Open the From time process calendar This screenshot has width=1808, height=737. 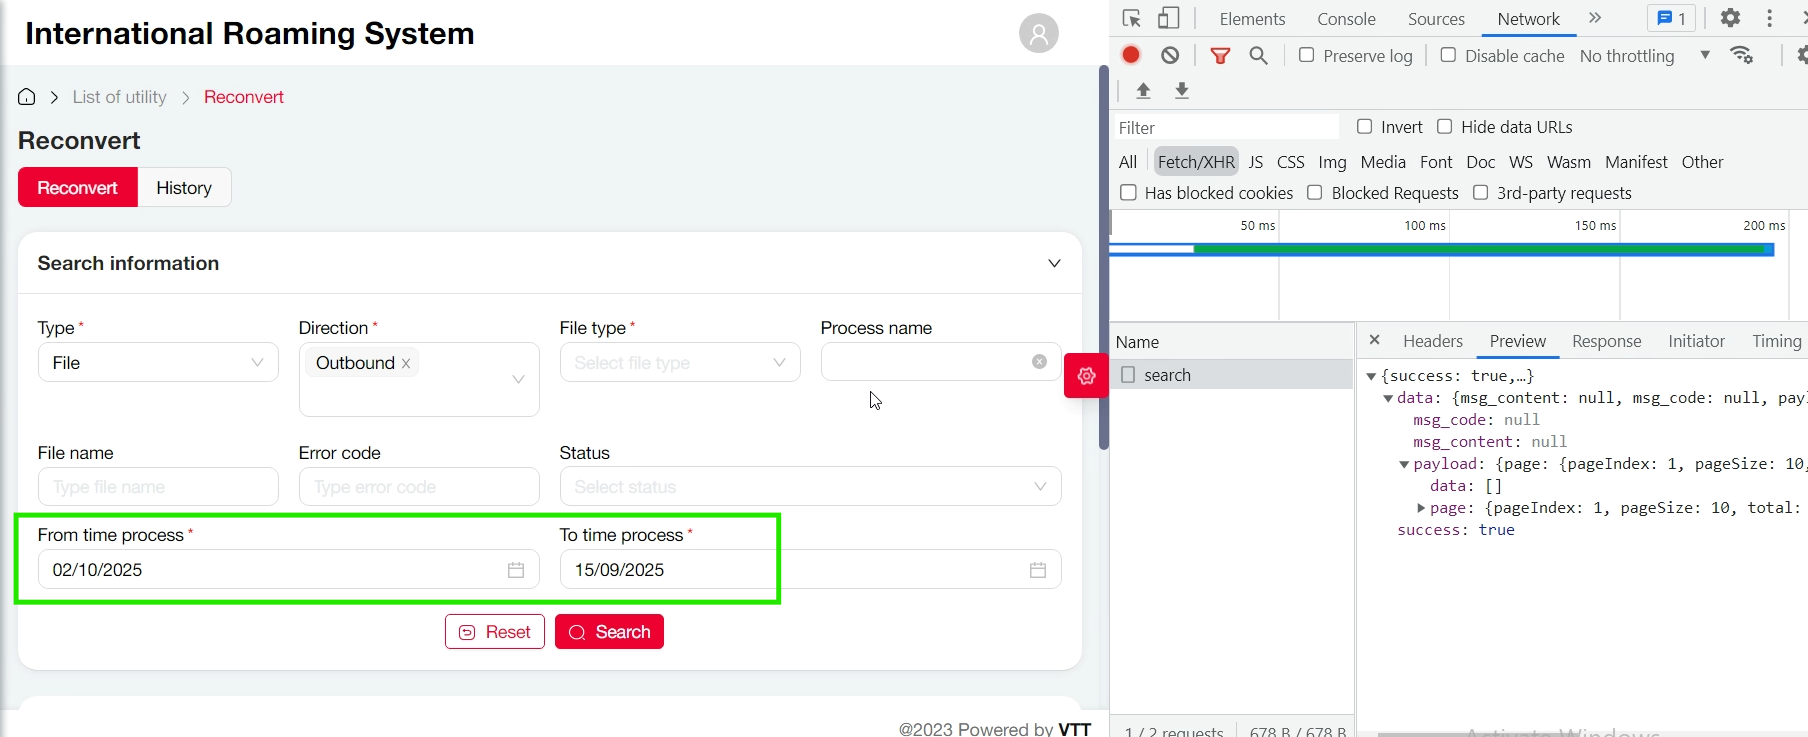pyautogui.click(x=516, y=570)
